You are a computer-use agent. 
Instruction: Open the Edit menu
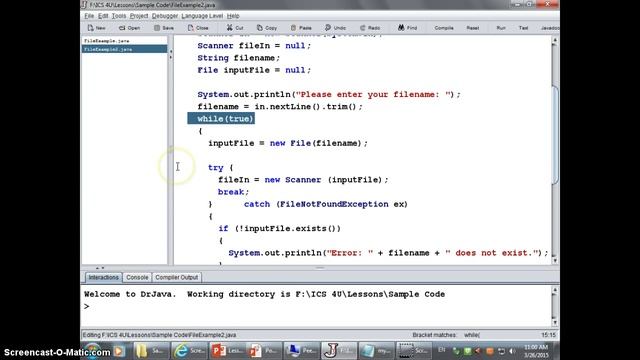pos(103,16)
